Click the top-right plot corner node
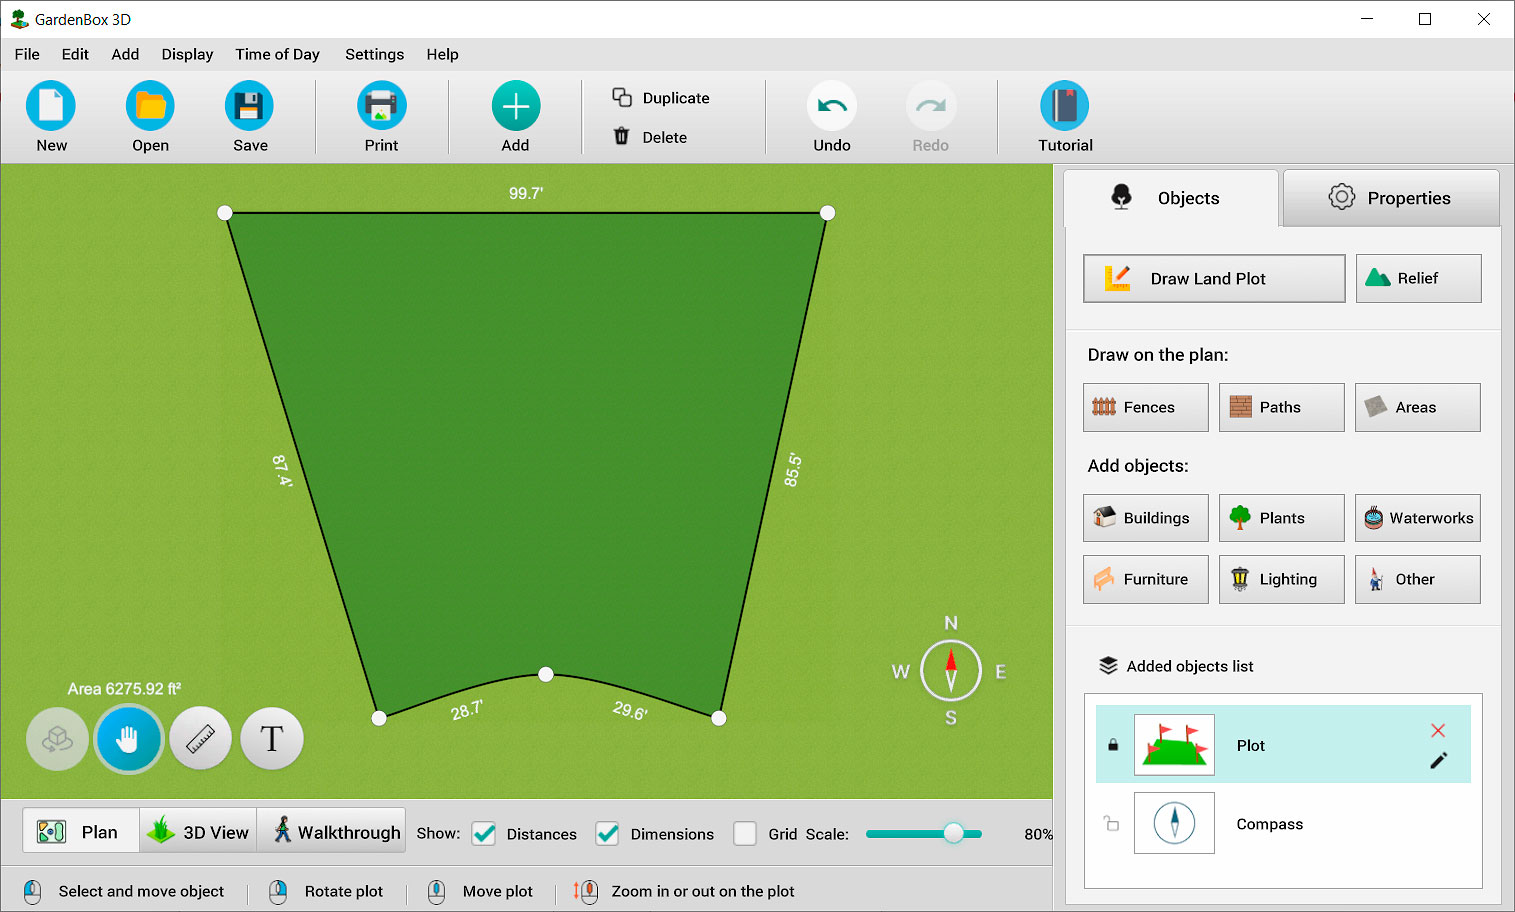The image size is (1515, 912). tap(827, 213)
